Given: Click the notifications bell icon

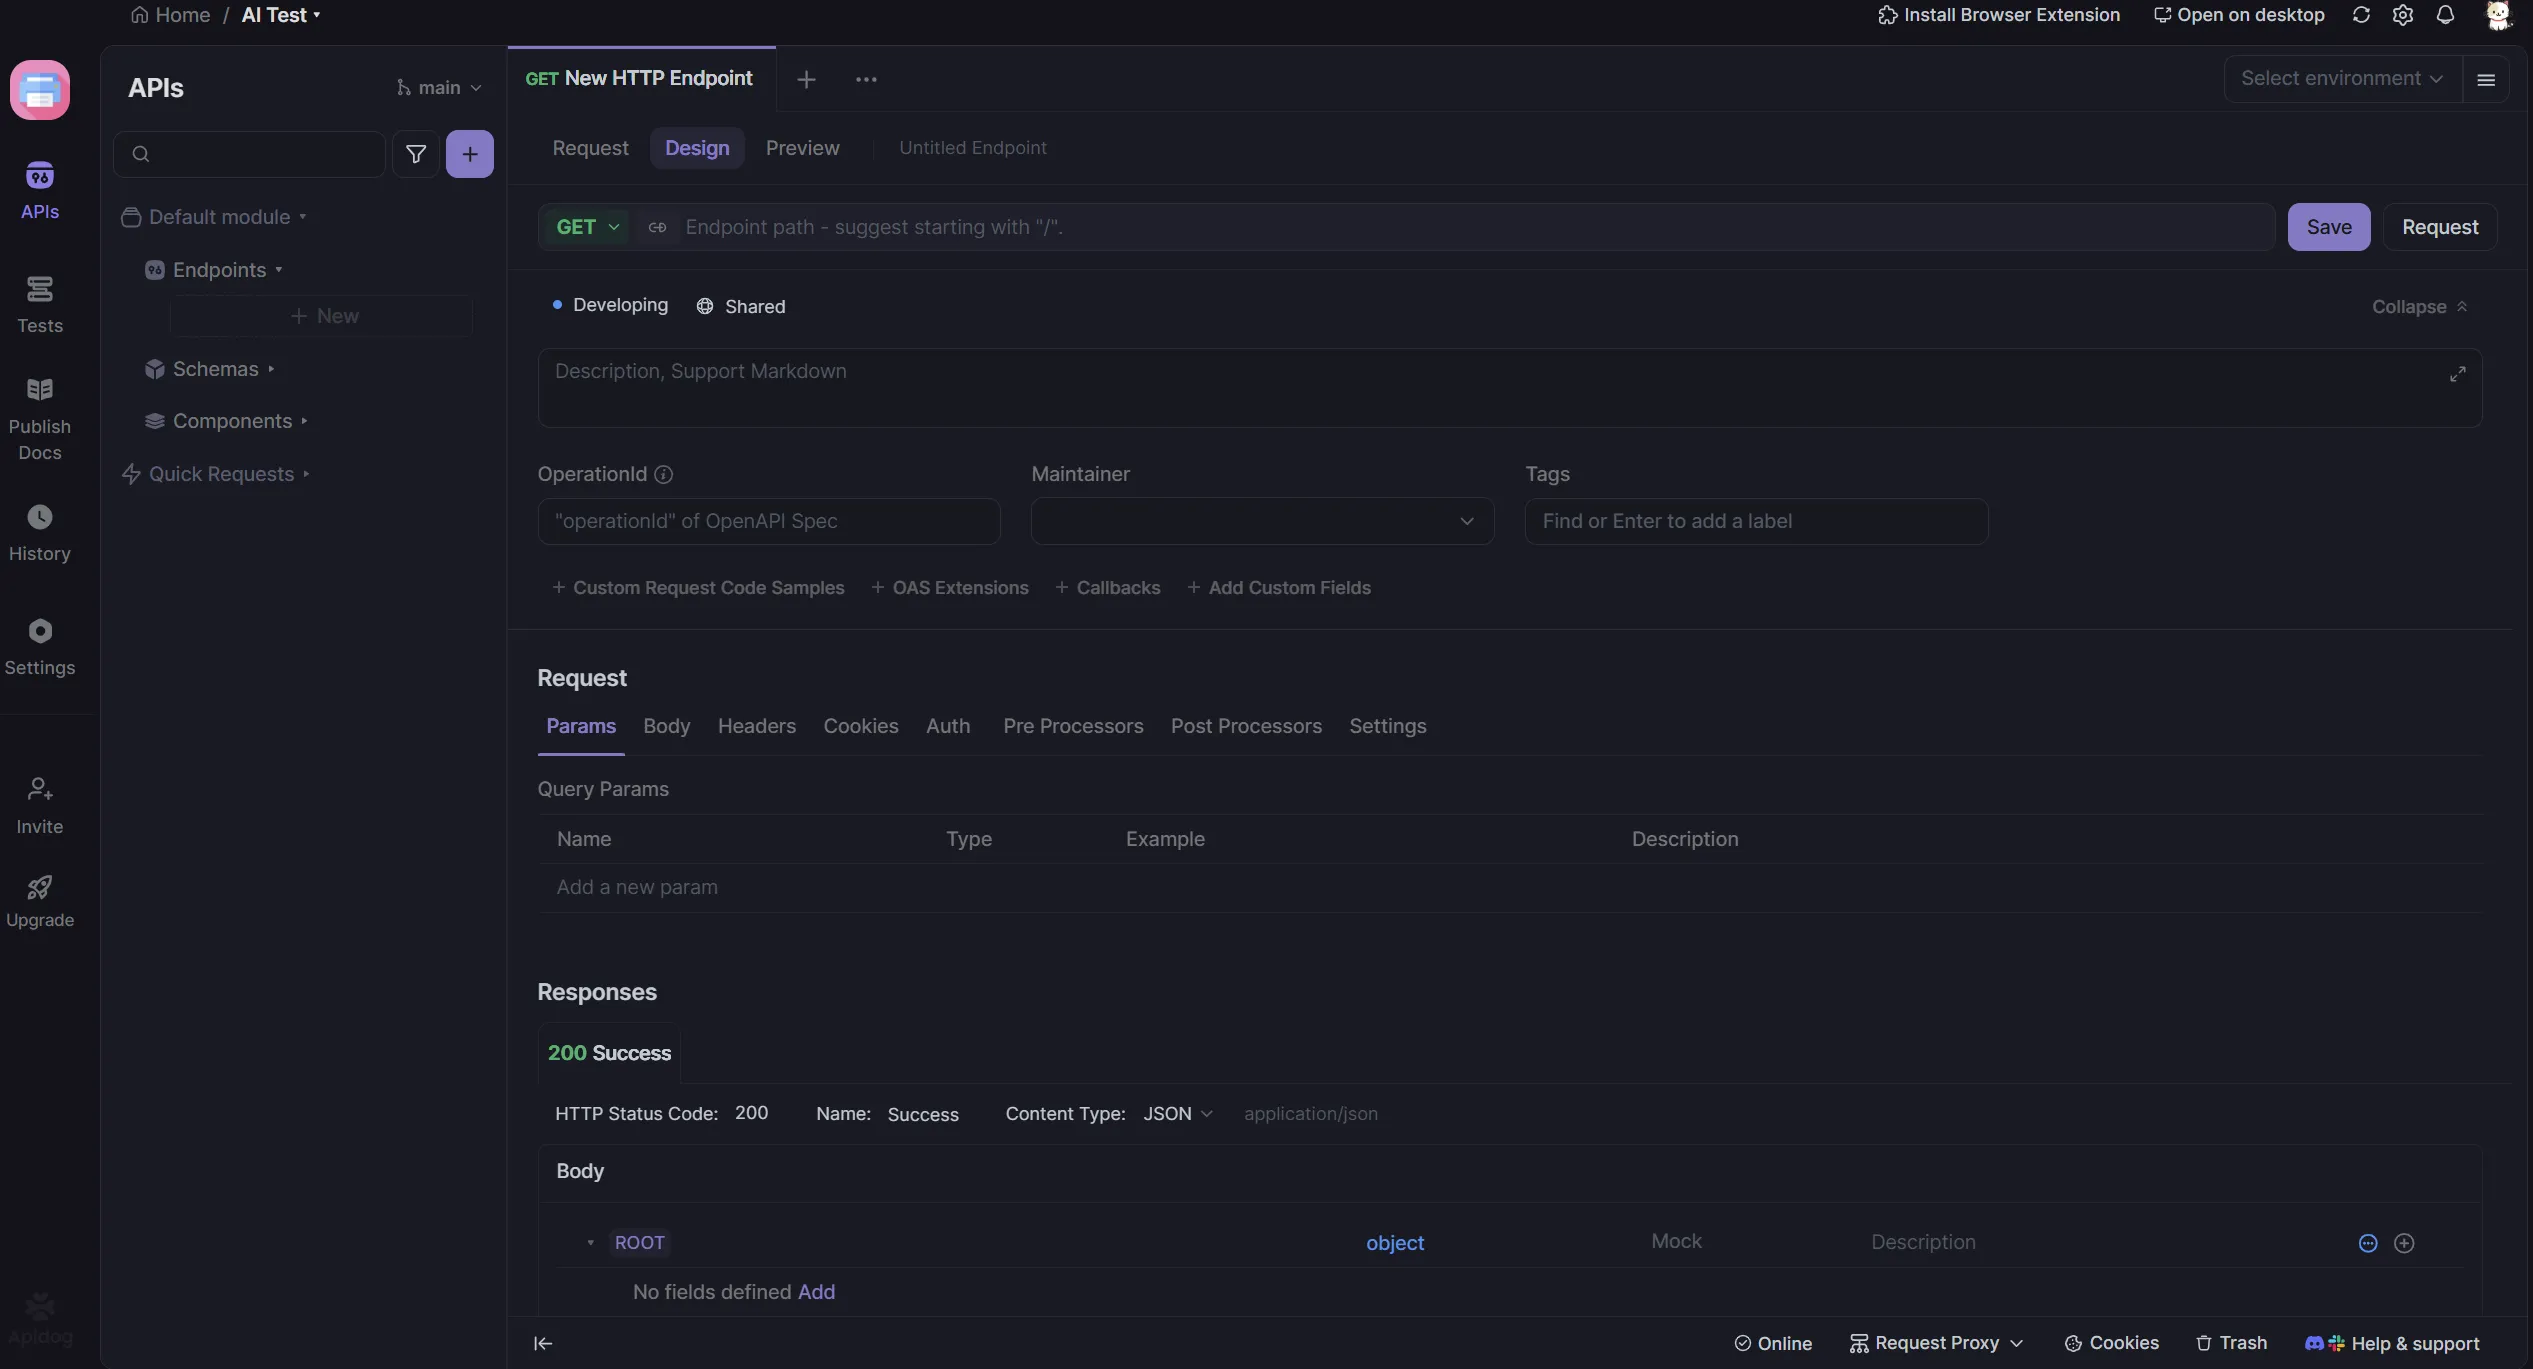Looking at the screenshot, I should (x=2444, y=15).
